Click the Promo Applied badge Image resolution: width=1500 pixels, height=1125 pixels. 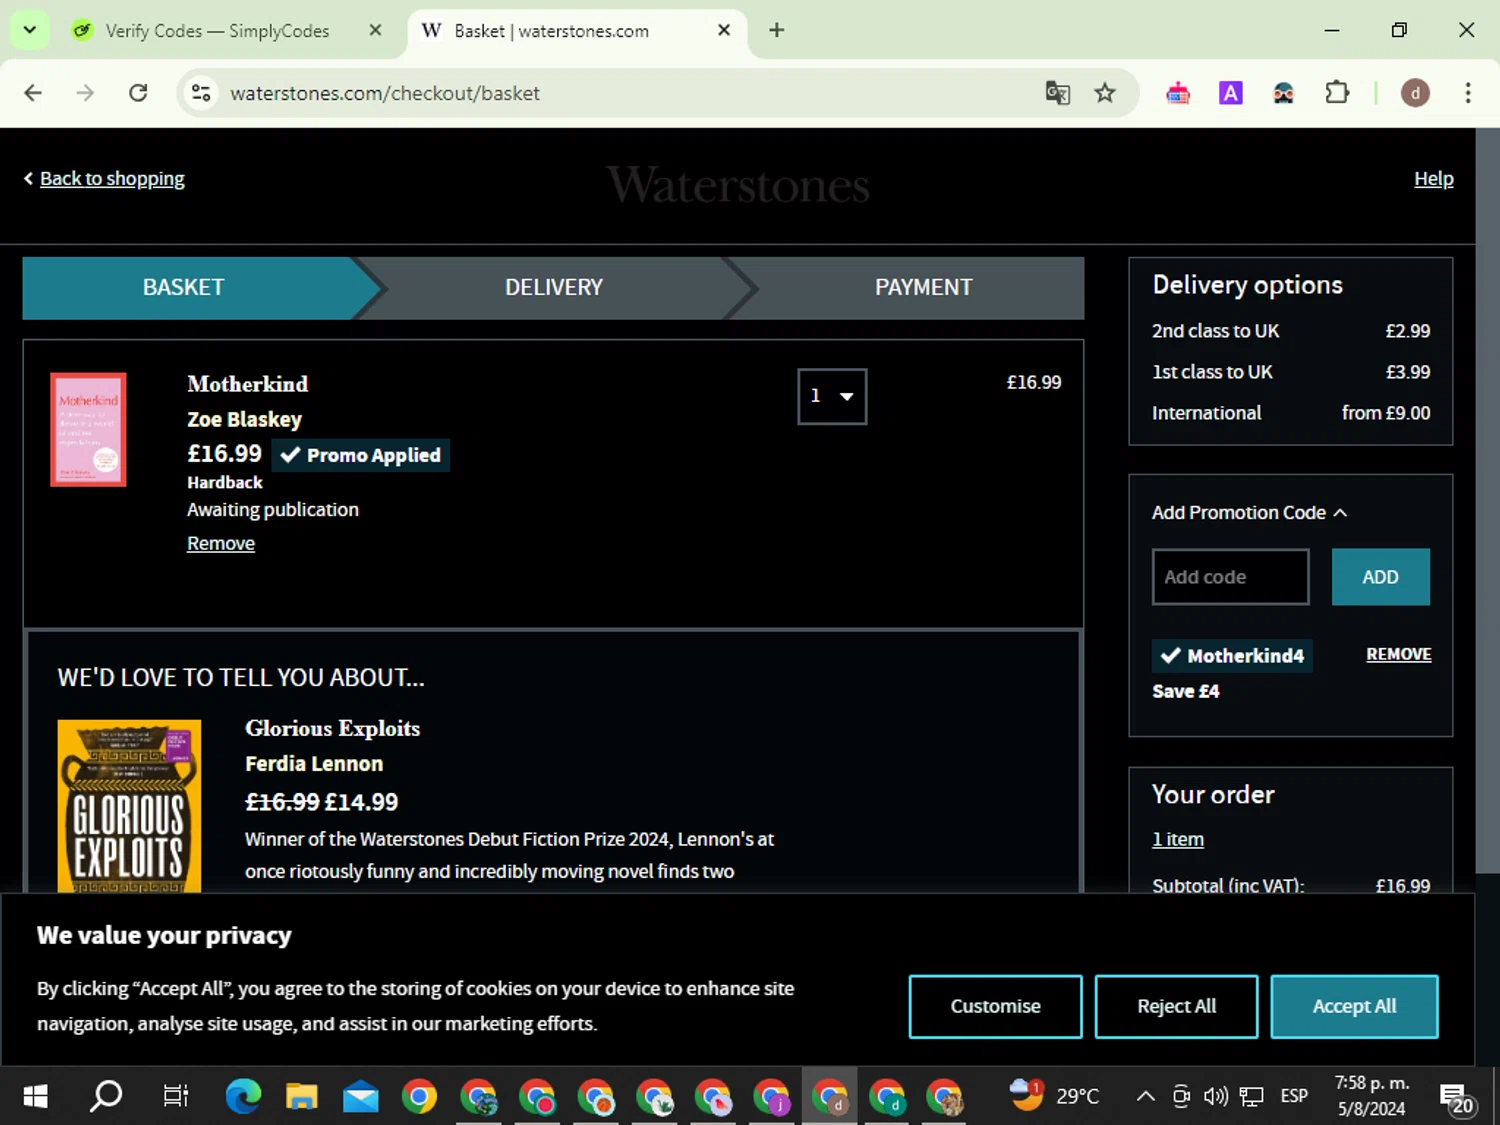(360, 455)
